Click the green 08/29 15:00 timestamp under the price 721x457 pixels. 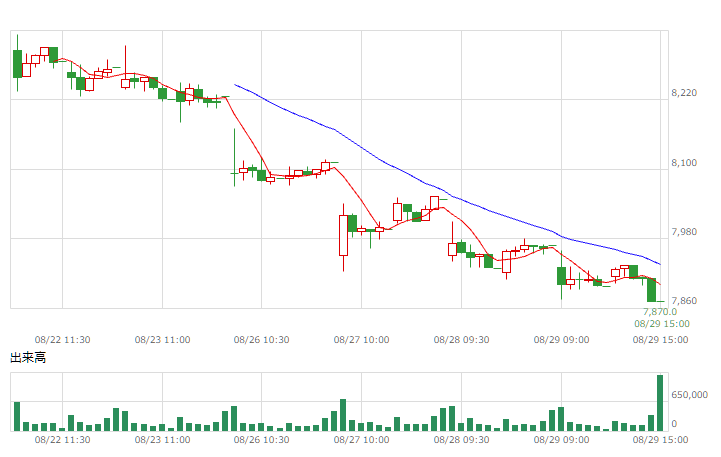(x=662, y=324)
